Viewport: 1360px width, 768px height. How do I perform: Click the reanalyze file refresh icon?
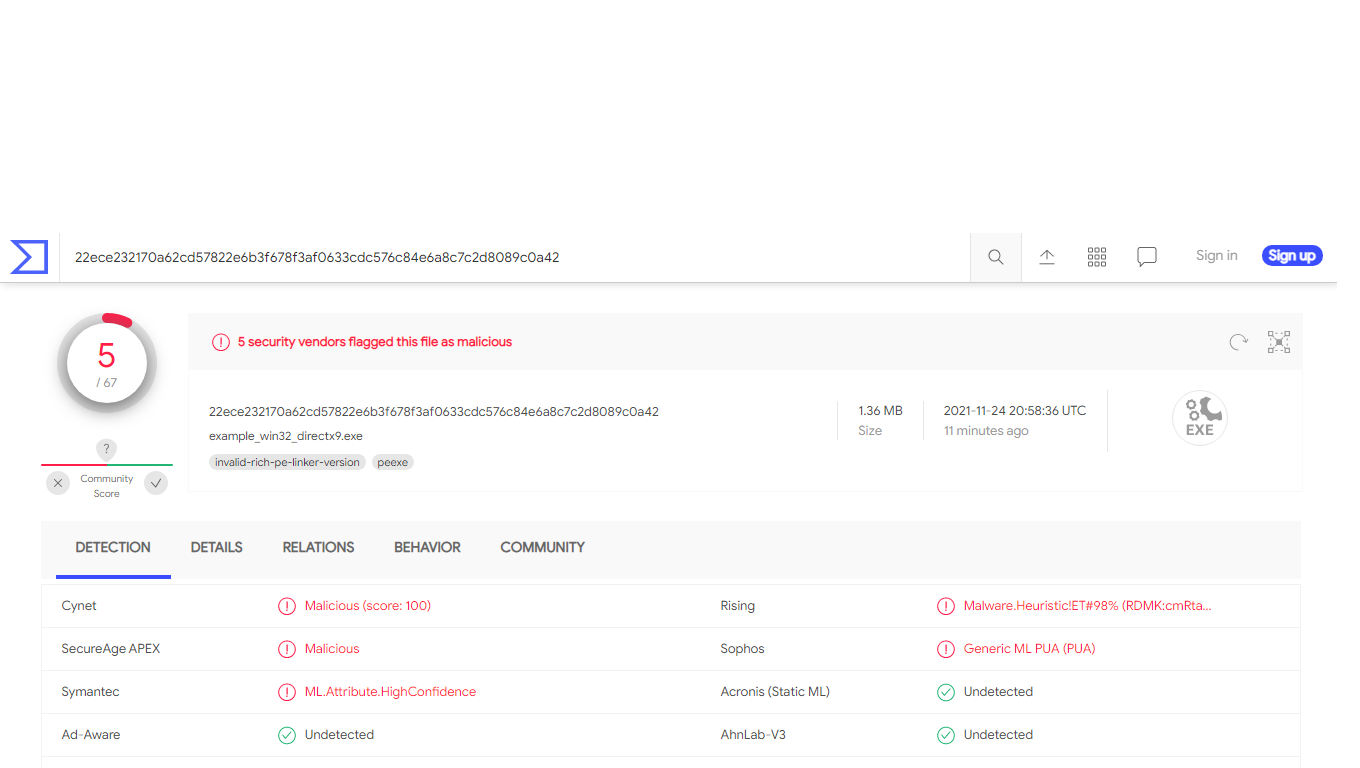click(1239, 342)
